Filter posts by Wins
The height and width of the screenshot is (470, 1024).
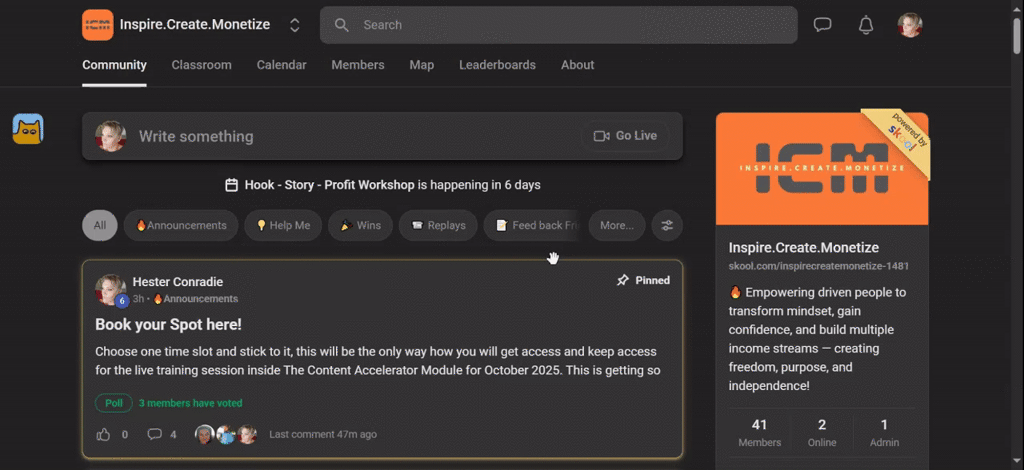[360, 225]
